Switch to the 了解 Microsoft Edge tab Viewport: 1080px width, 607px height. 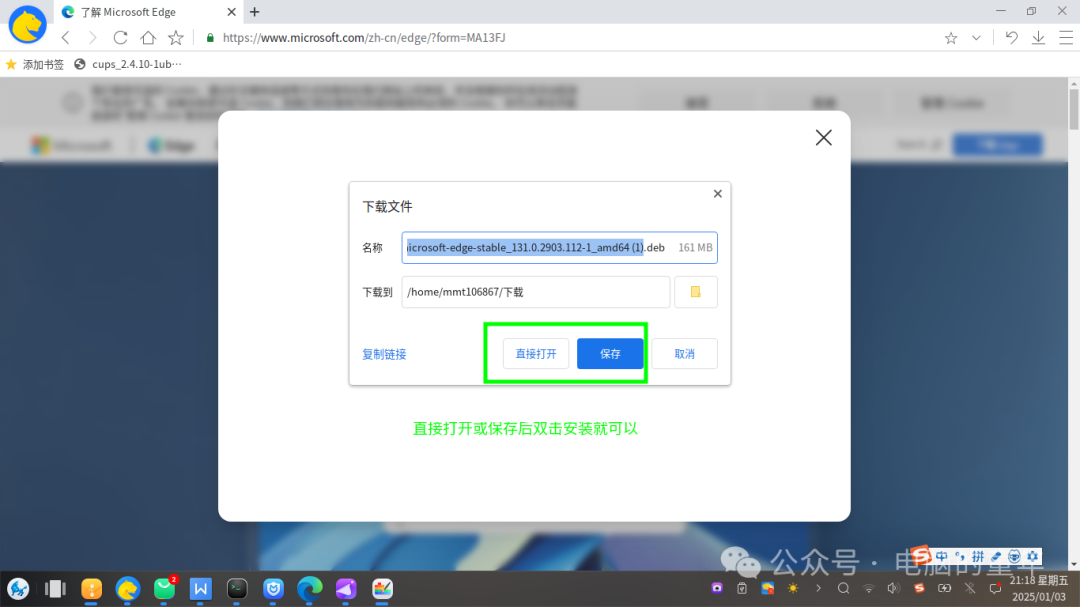click(x=140, y=11)
